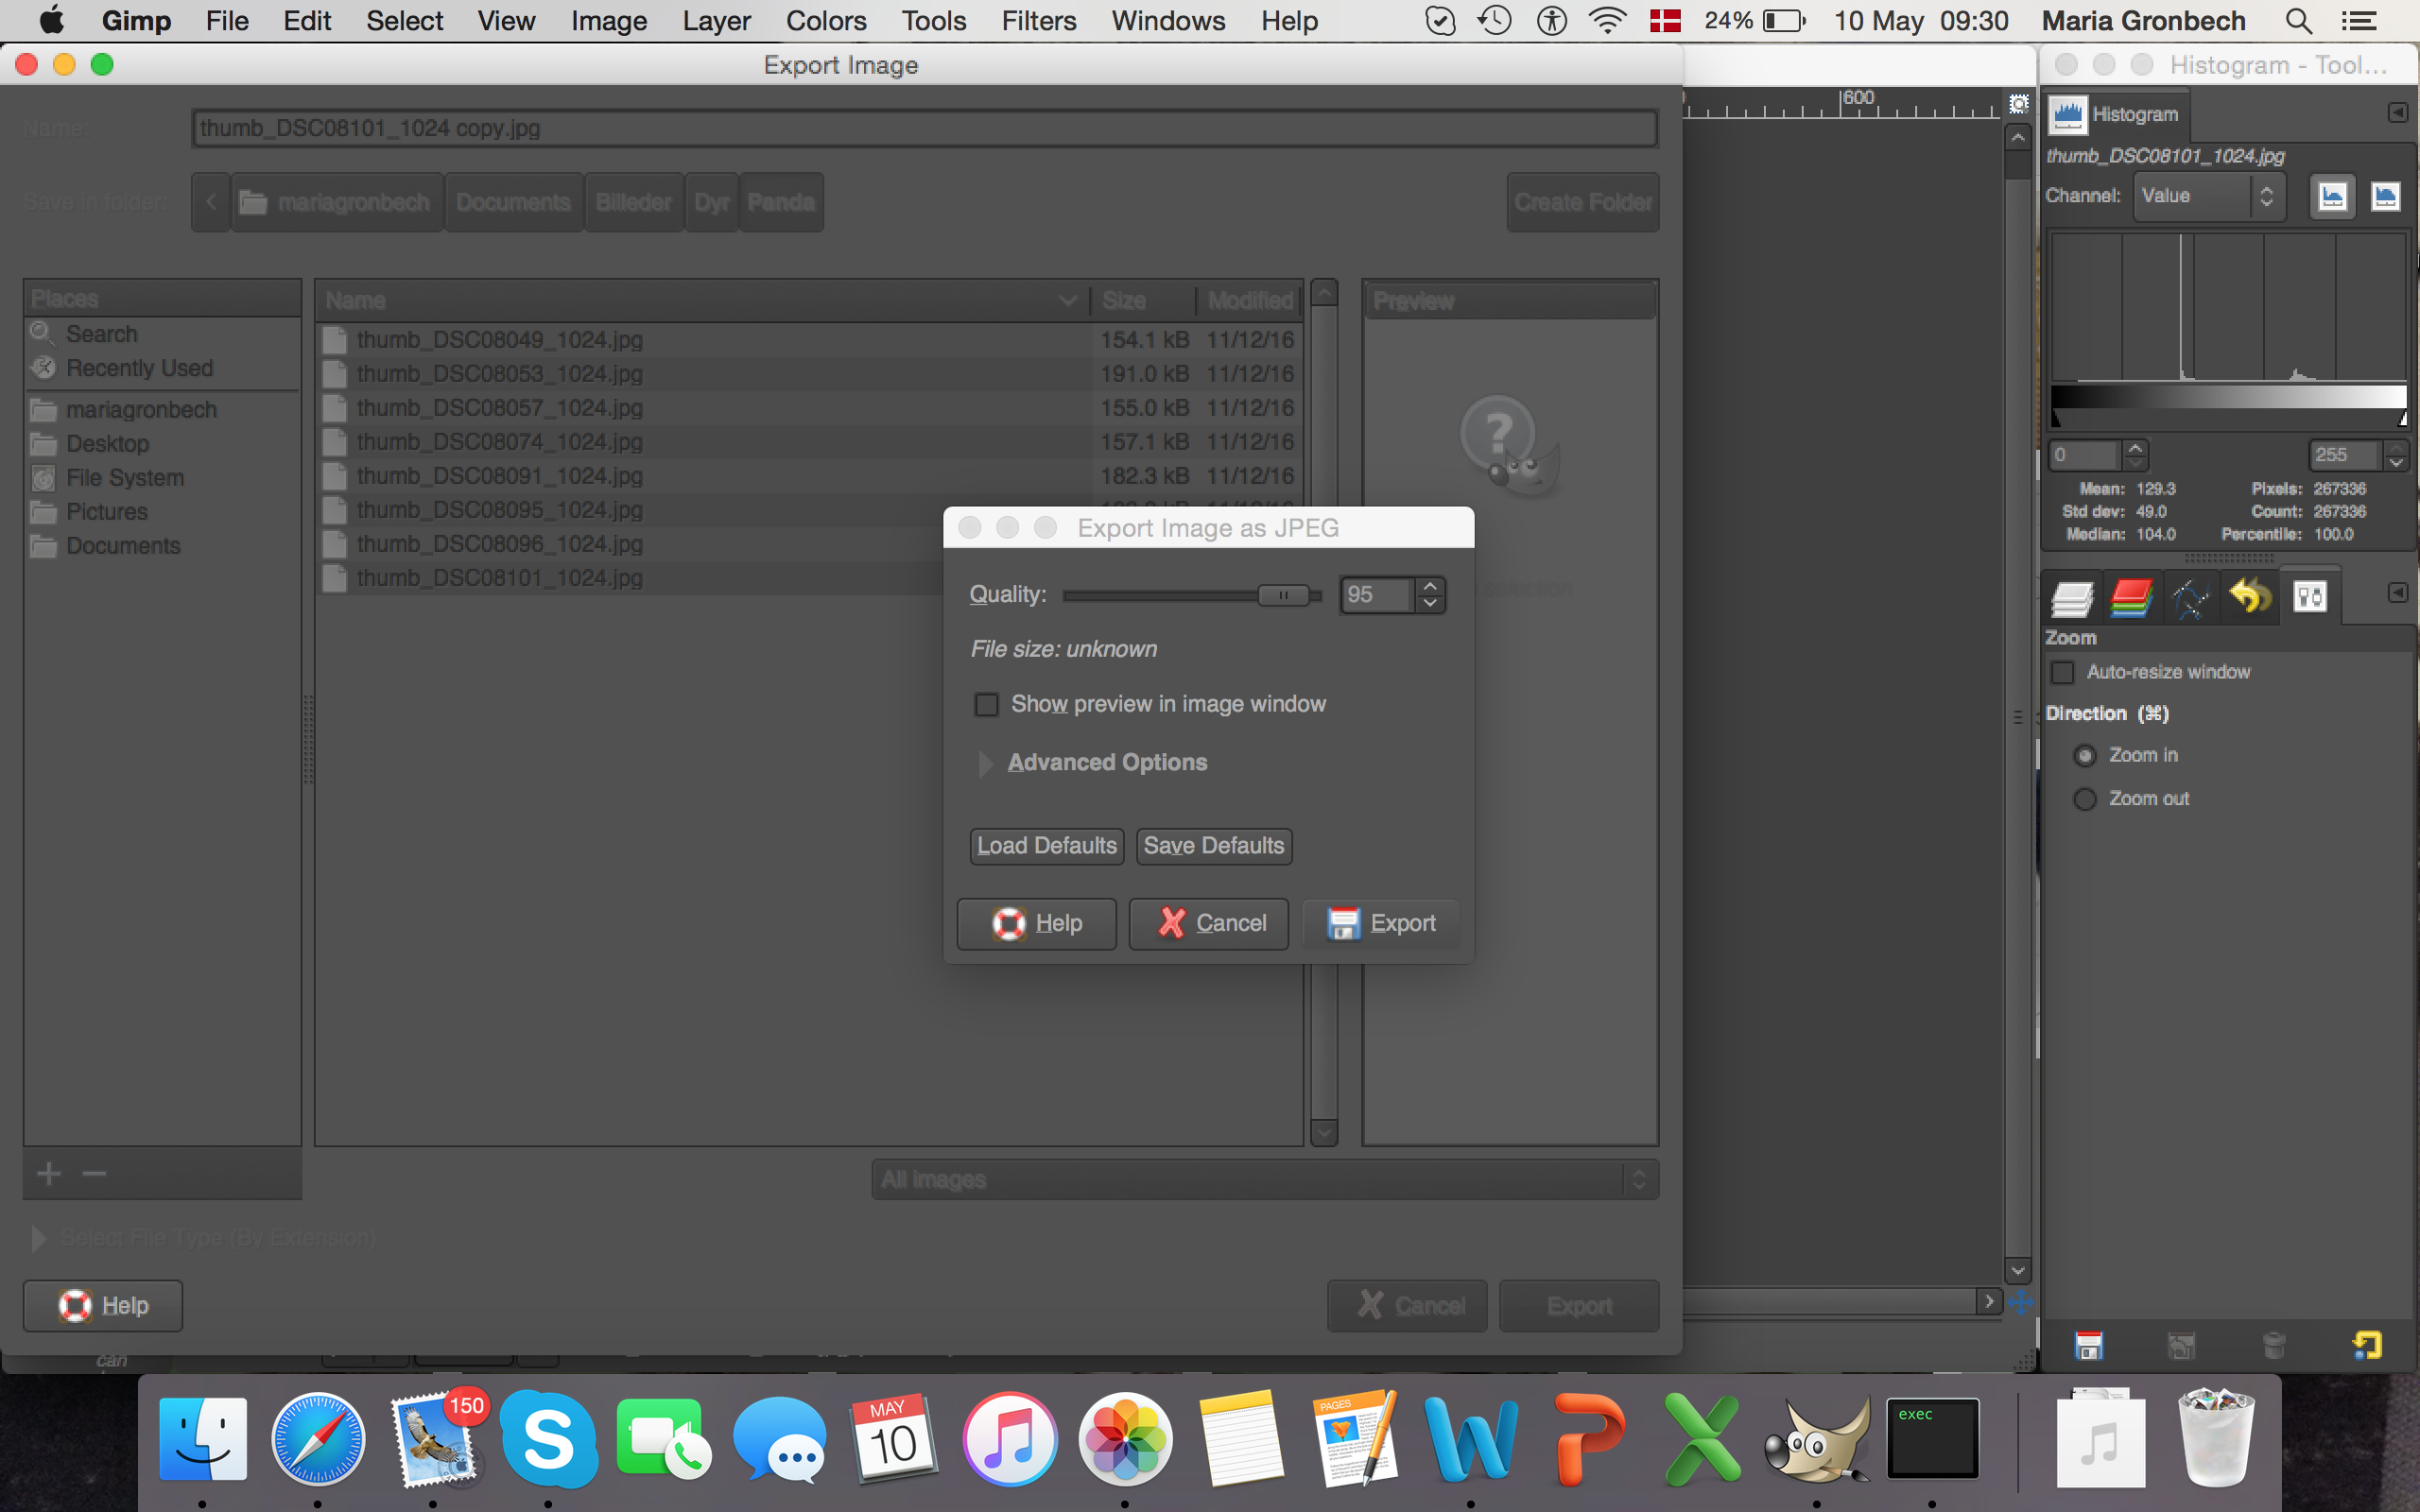Select the Zoom out radio option
Screen dimensions: 2420x1512
click(x=2085, y=799)
